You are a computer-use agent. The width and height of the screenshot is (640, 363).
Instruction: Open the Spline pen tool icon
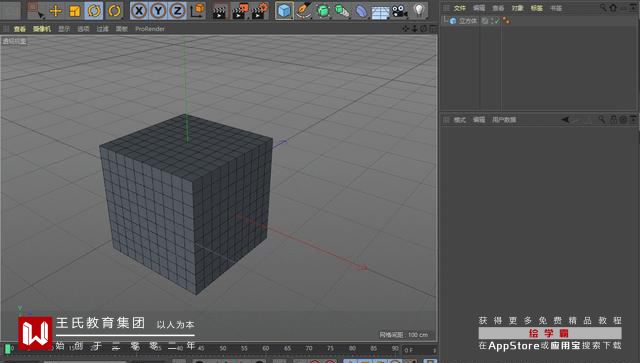coord(303,11)
